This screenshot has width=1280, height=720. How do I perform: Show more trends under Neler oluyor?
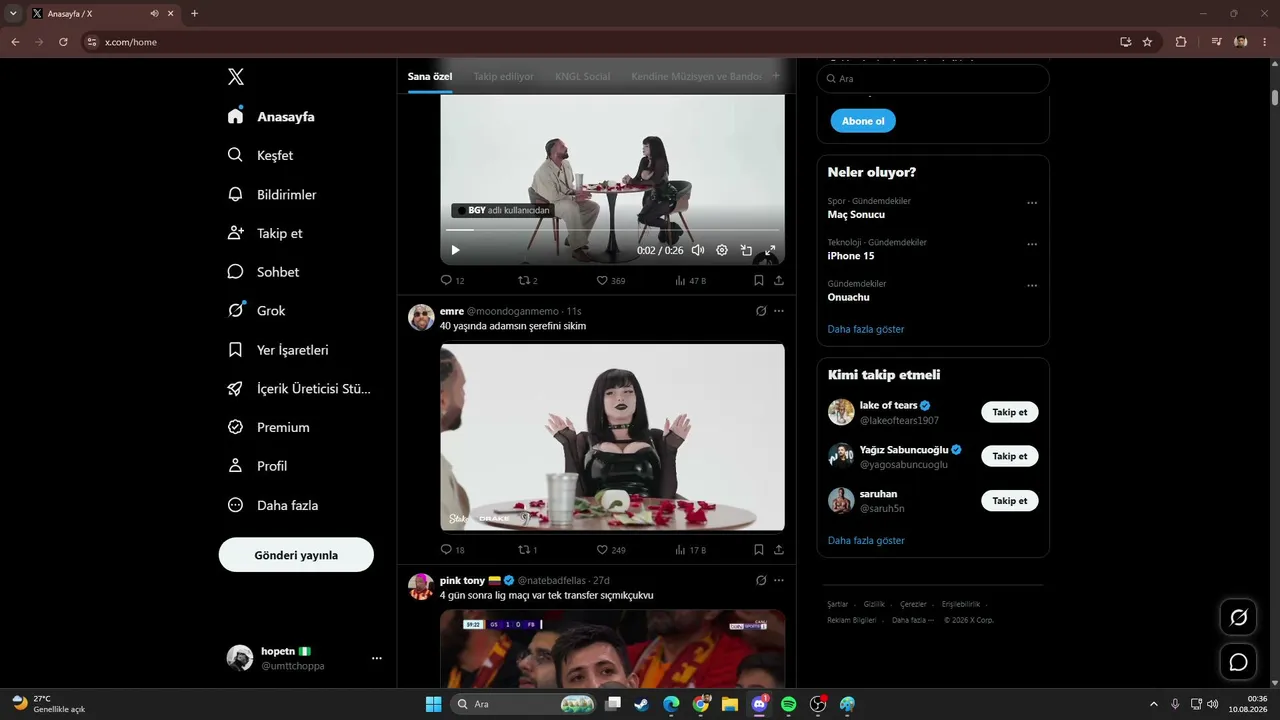(866, 329)
